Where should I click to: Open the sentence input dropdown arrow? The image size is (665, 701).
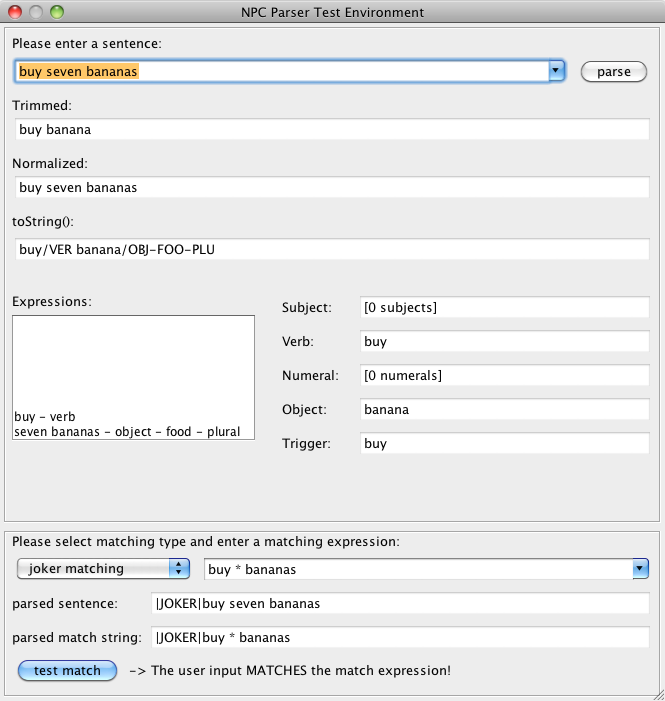[557, 72]
